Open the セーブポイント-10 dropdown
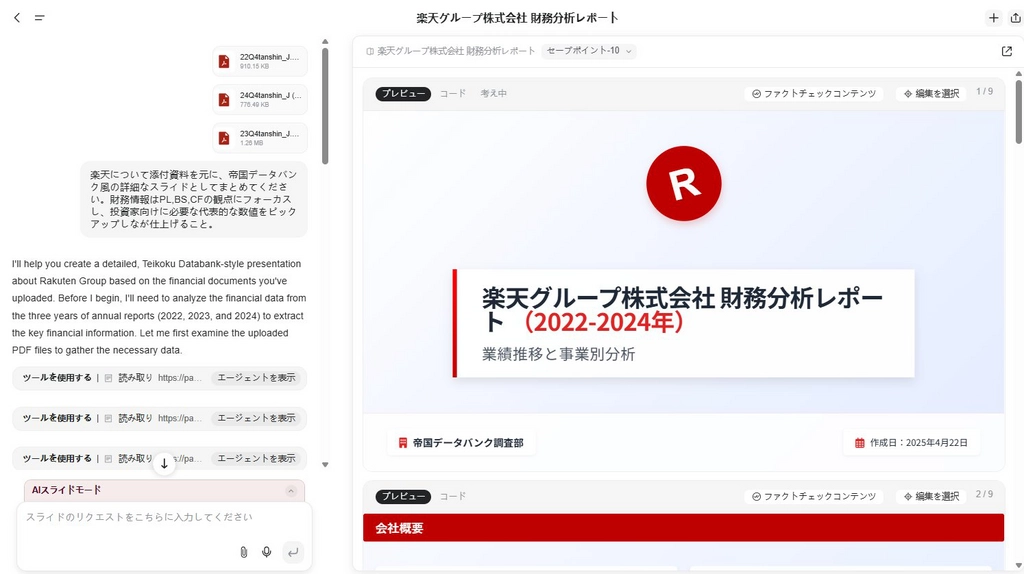This screenshot has height=574, width=1024. pos(588,51)
